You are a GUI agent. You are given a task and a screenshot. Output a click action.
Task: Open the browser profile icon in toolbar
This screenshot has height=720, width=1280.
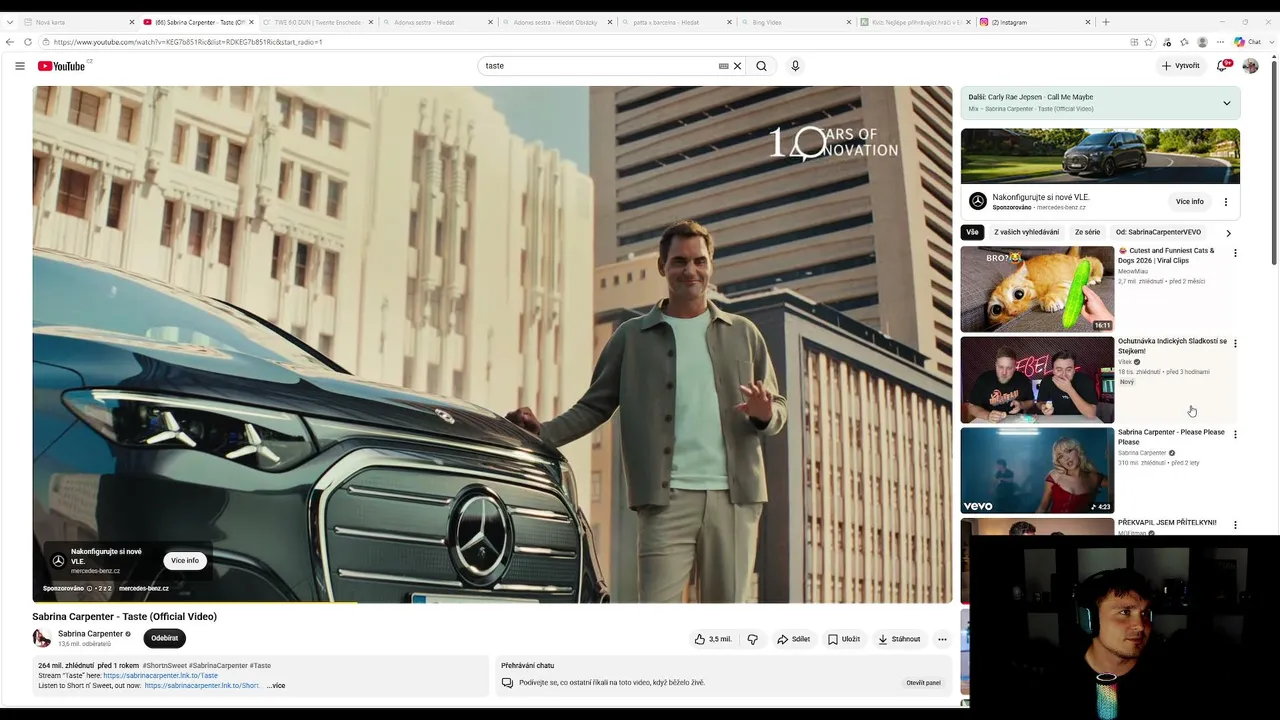1202,42
